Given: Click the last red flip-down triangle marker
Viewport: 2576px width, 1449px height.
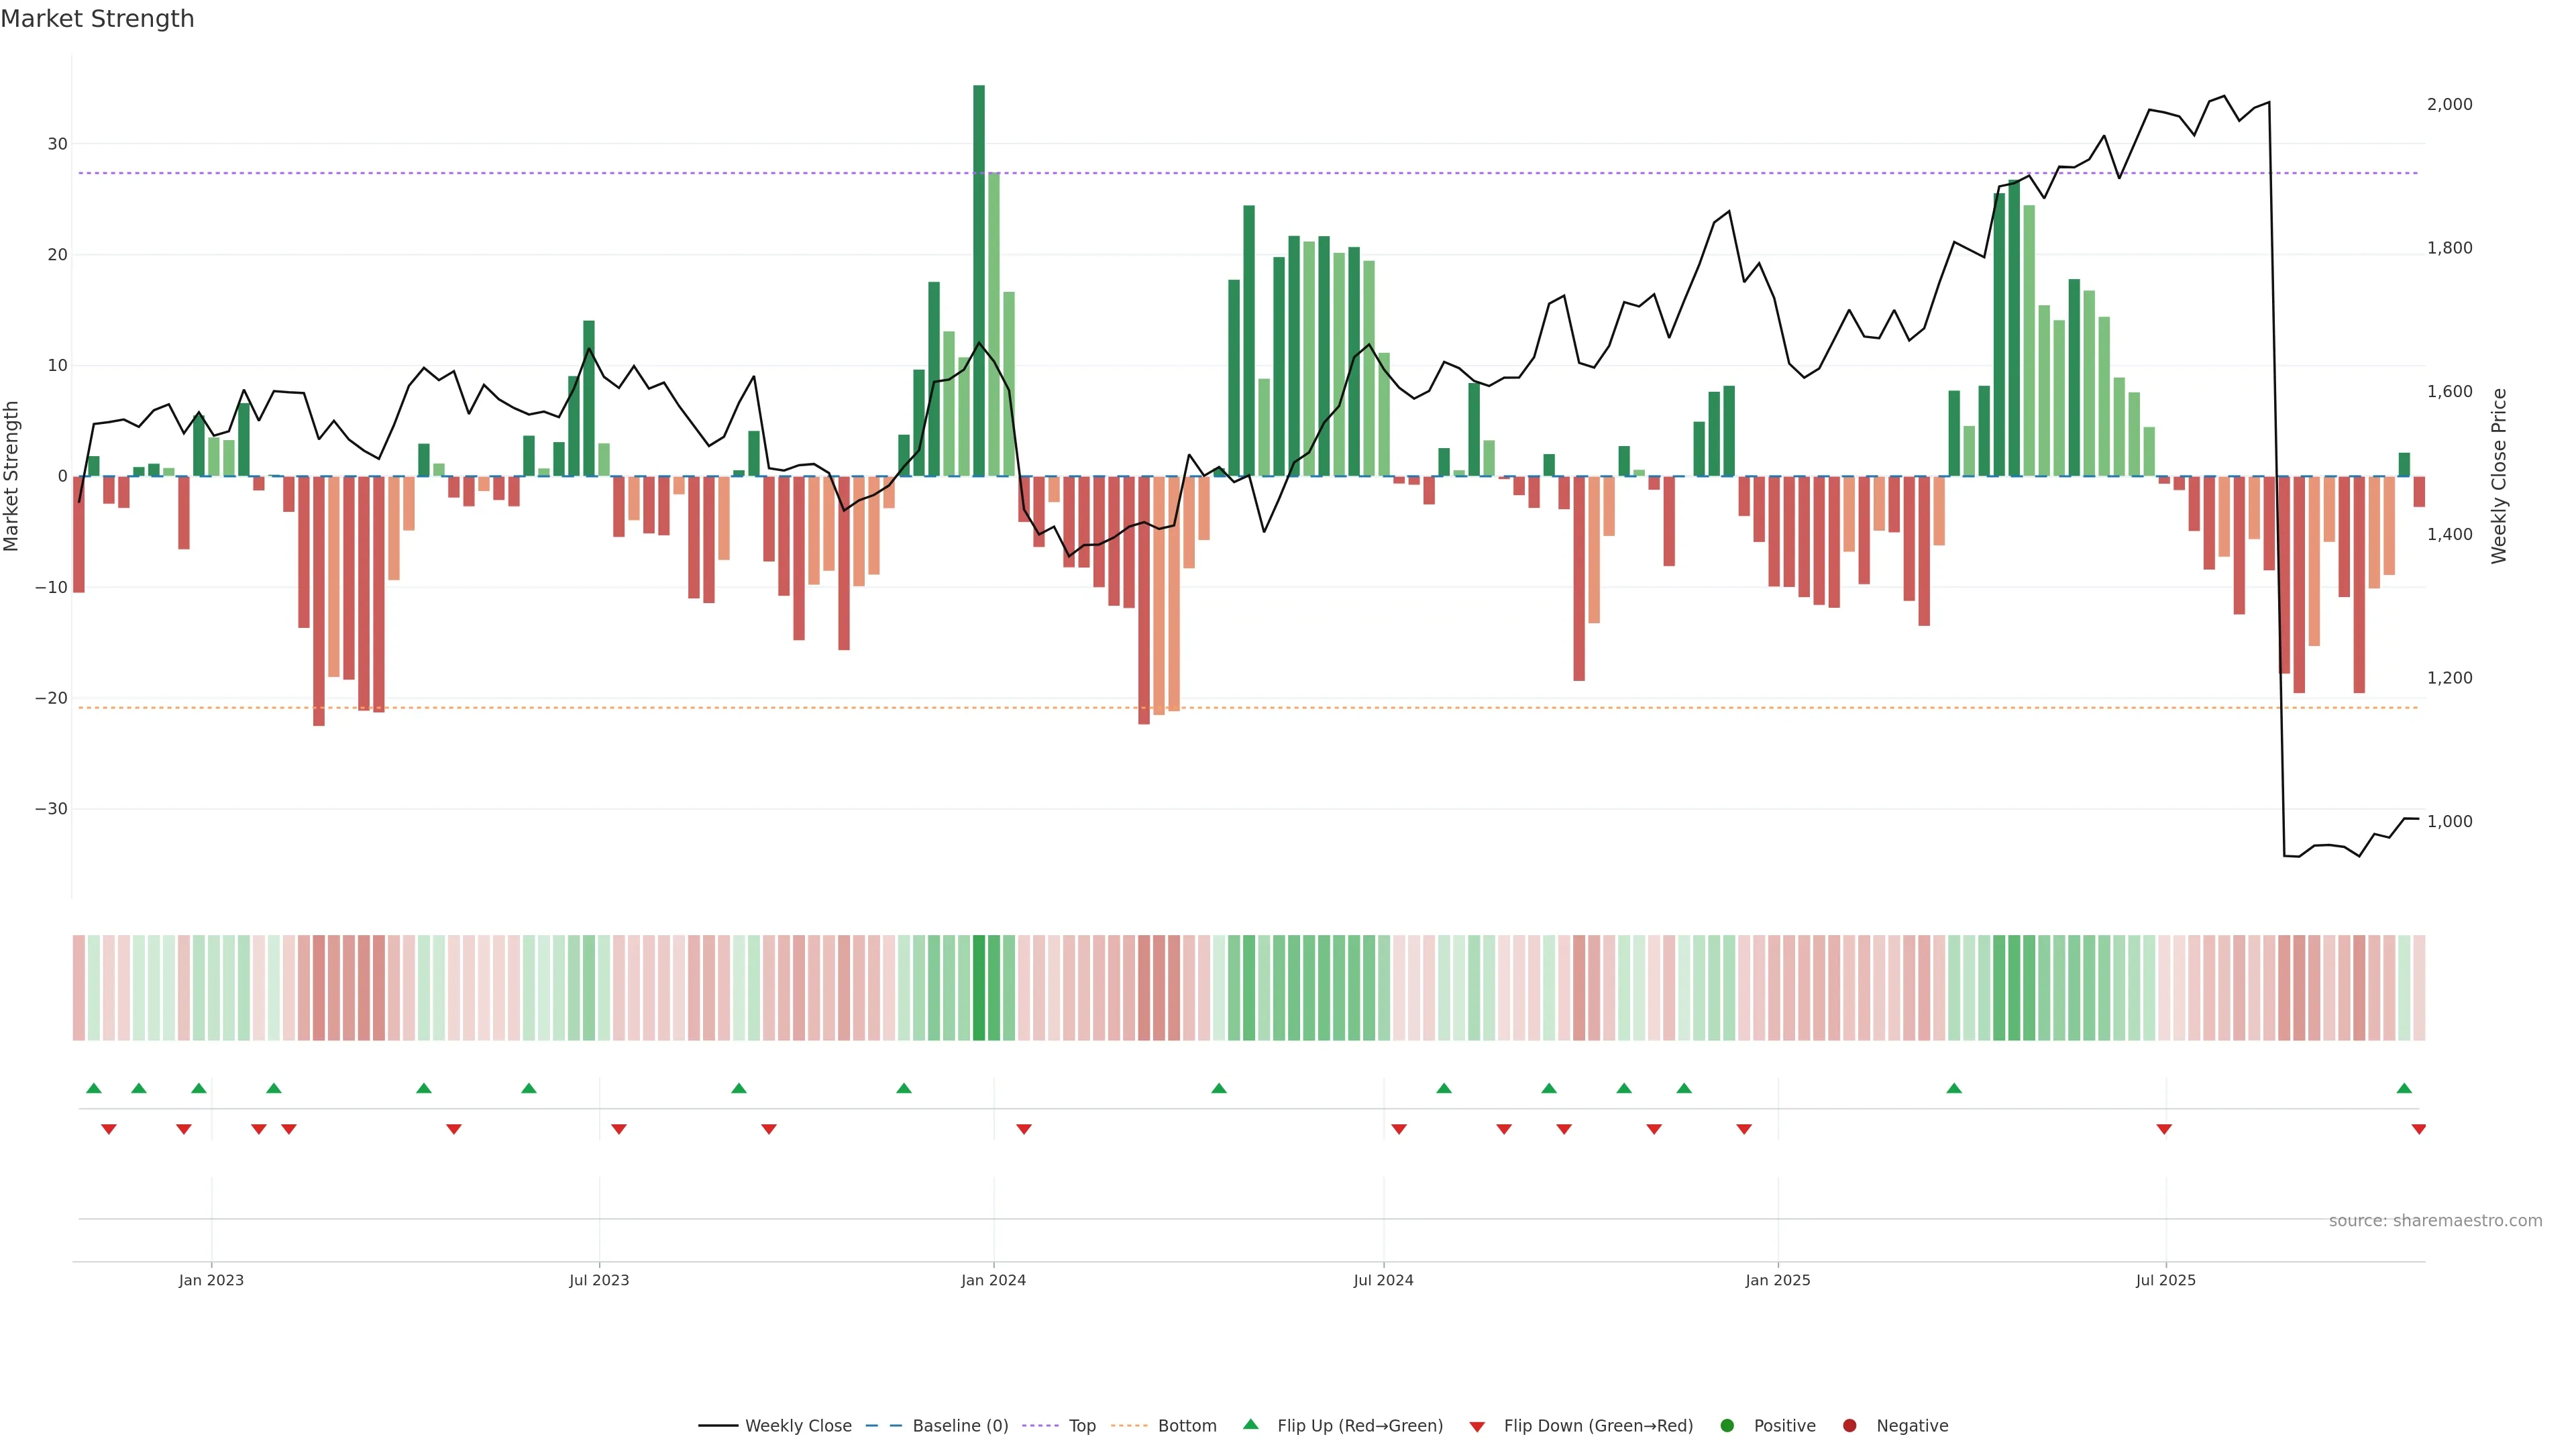Looking at the screenshot, I should tap(2418, 1129).
